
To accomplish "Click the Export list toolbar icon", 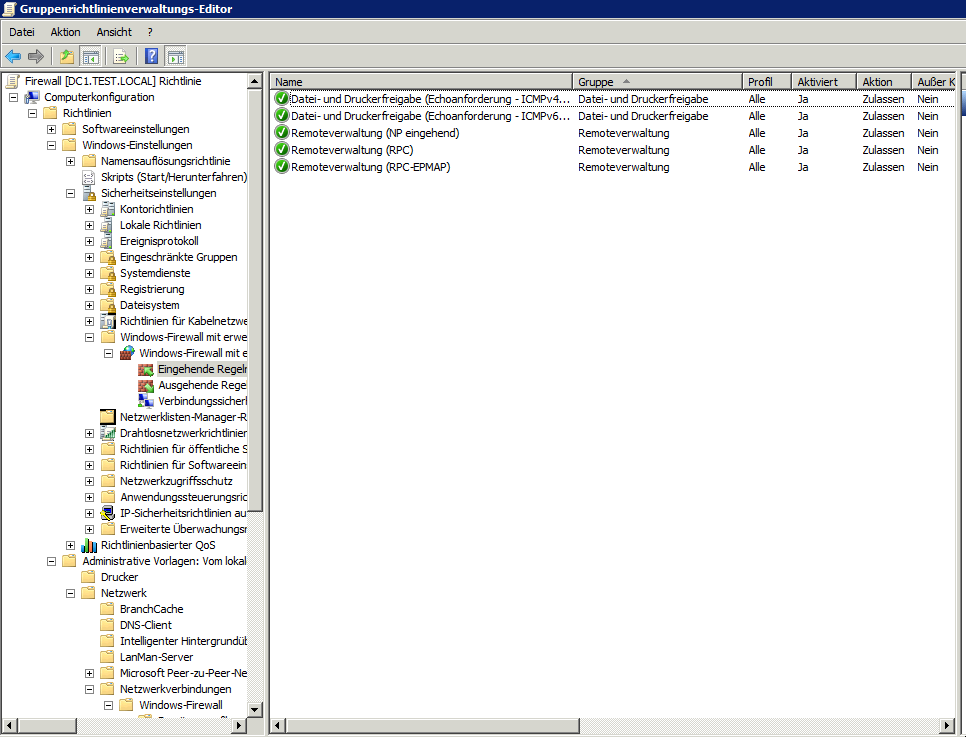I will (122, 56).
